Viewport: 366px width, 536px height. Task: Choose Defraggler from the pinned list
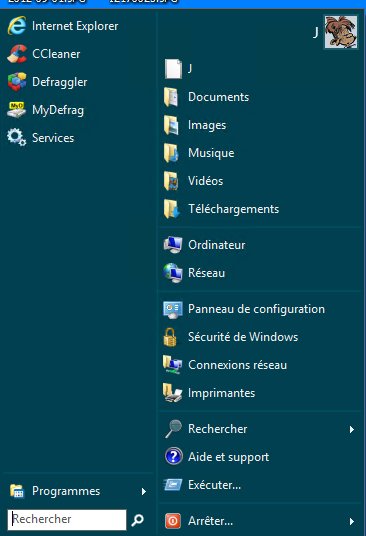click(x=79, y=82)
